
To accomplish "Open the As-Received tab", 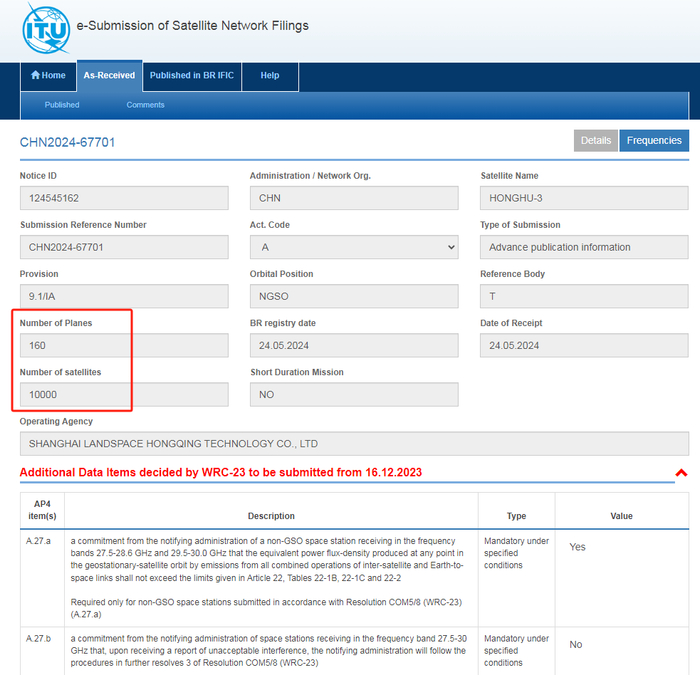I will coord(109,76).
